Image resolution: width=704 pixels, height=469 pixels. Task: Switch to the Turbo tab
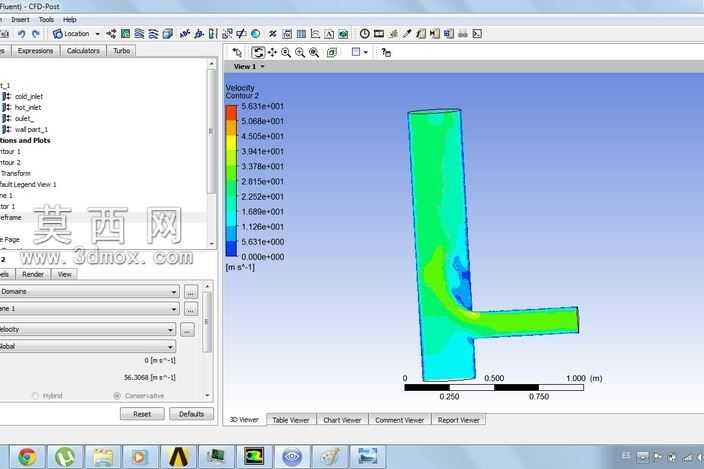(121, 51)
